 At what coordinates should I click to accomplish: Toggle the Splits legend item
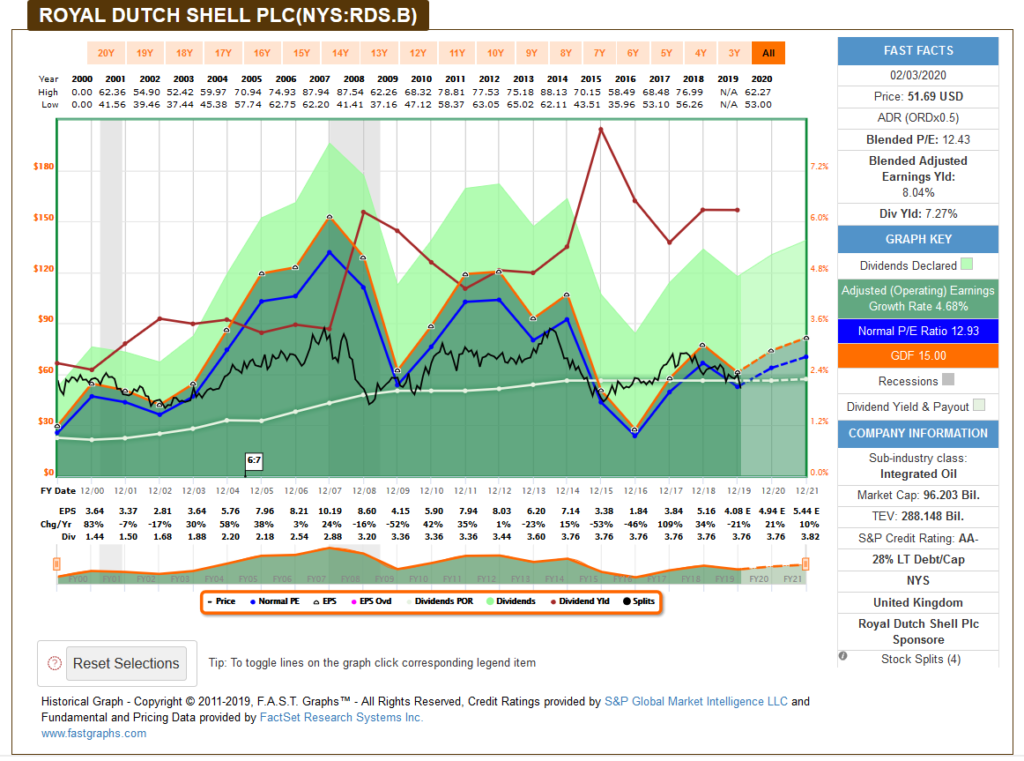point(639,602)
